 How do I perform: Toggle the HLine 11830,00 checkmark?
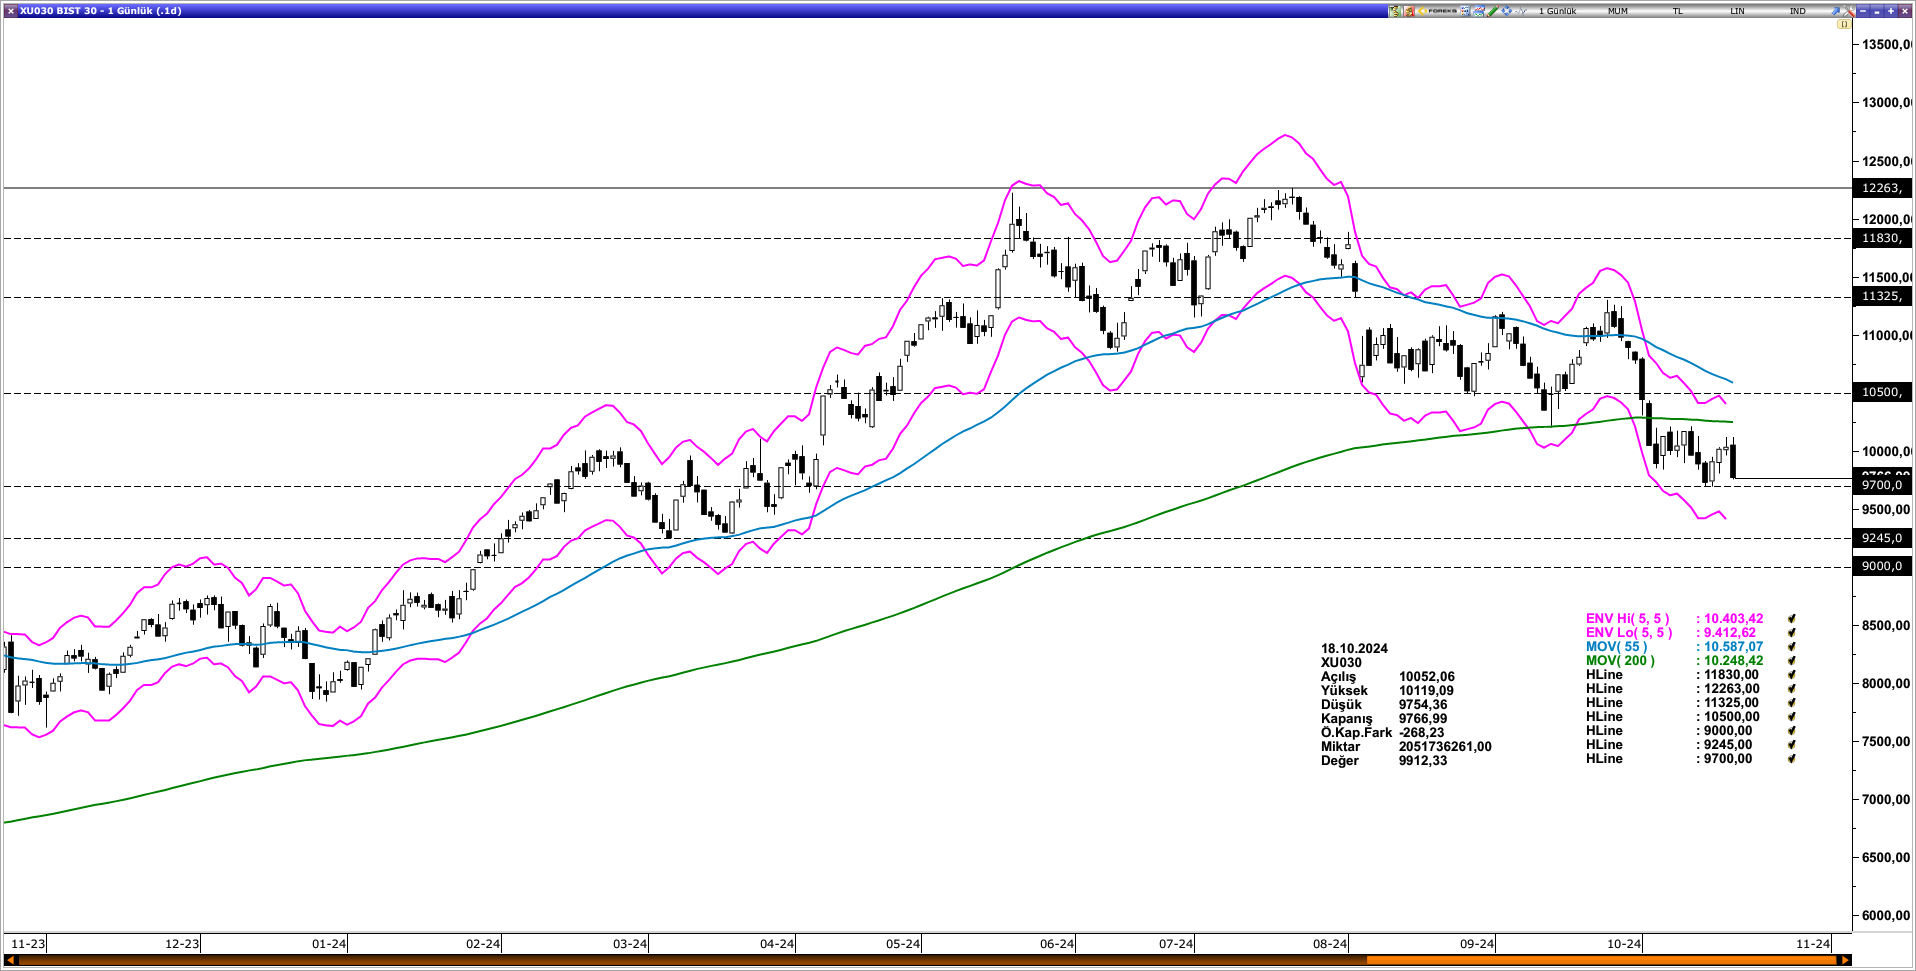(x=1792, y=675)
